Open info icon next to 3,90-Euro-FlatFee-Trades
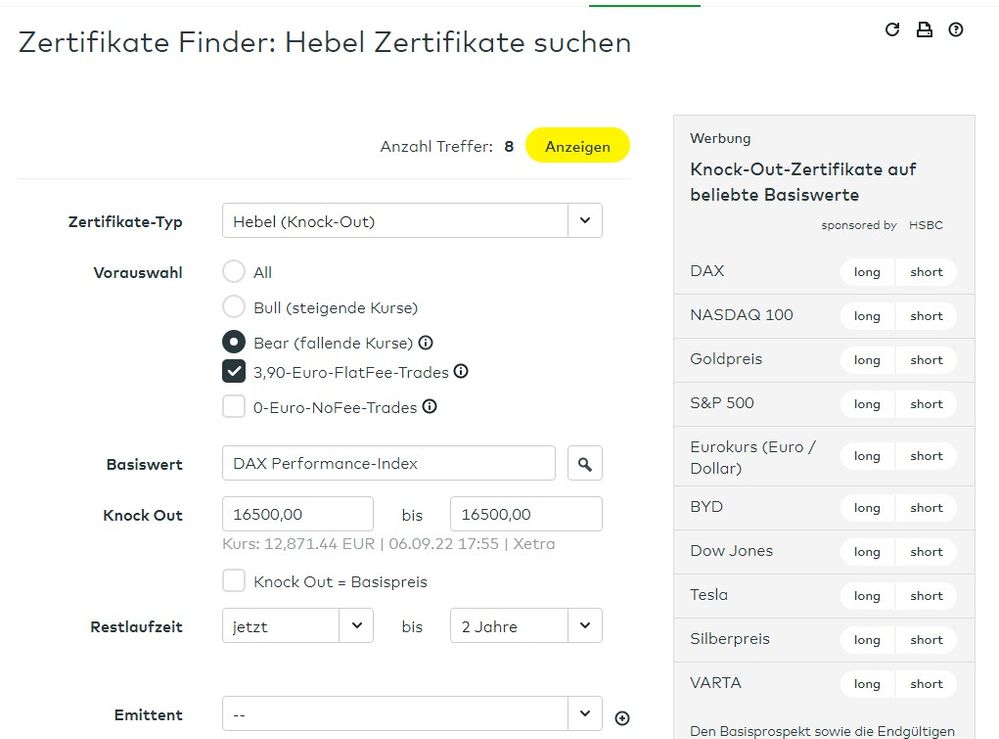 (461, 372)
